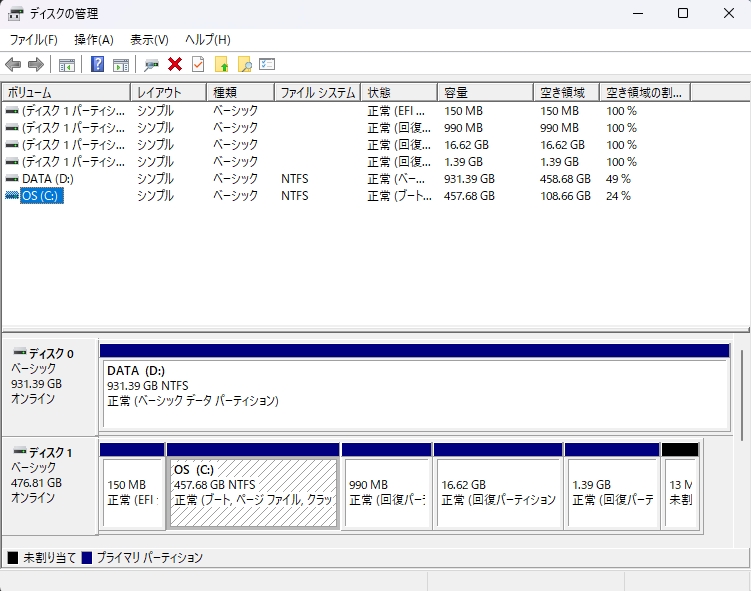The image size is (751, 591).
Task: Select the 13 MB unallocated black-header block
Action: click(x=680, y=492)
